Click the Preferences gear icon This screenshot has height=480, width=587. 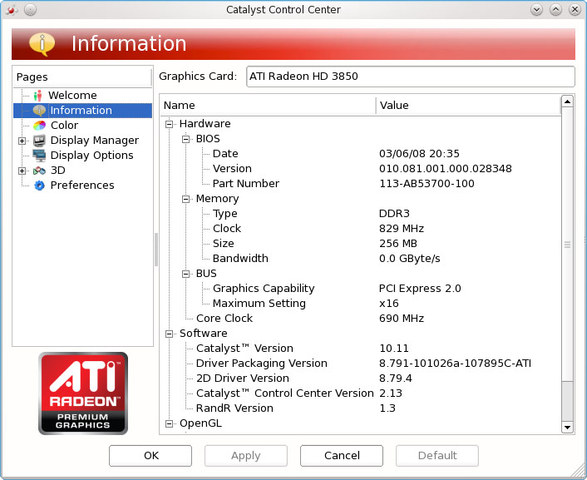pos(39,185)
